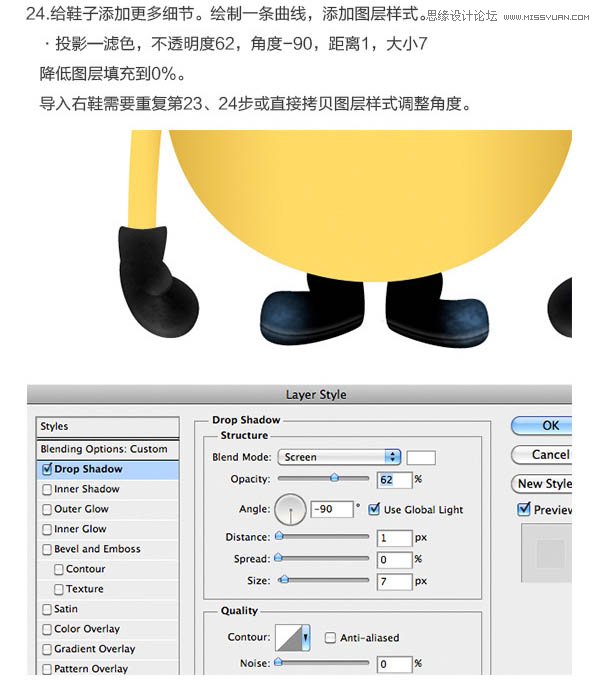
Task: Click the style preview thumbnail box
Action: pos(547,553)
